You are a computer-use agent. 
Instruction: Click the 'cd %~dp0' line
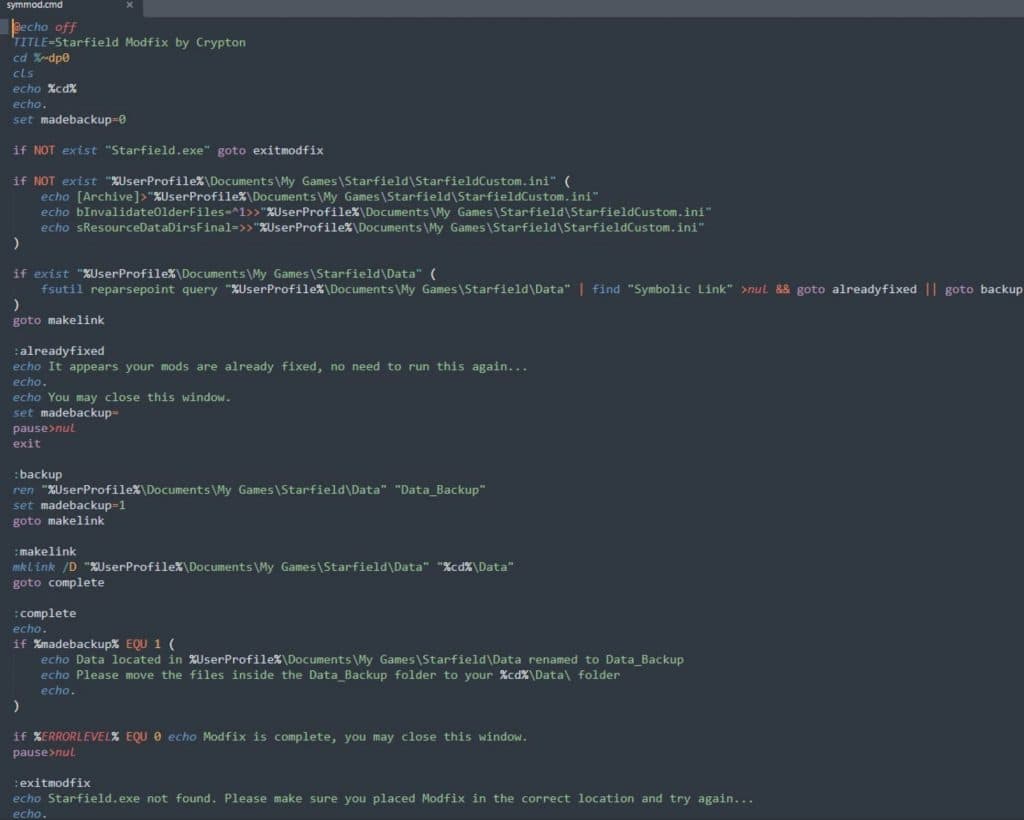tap(41, 58)
